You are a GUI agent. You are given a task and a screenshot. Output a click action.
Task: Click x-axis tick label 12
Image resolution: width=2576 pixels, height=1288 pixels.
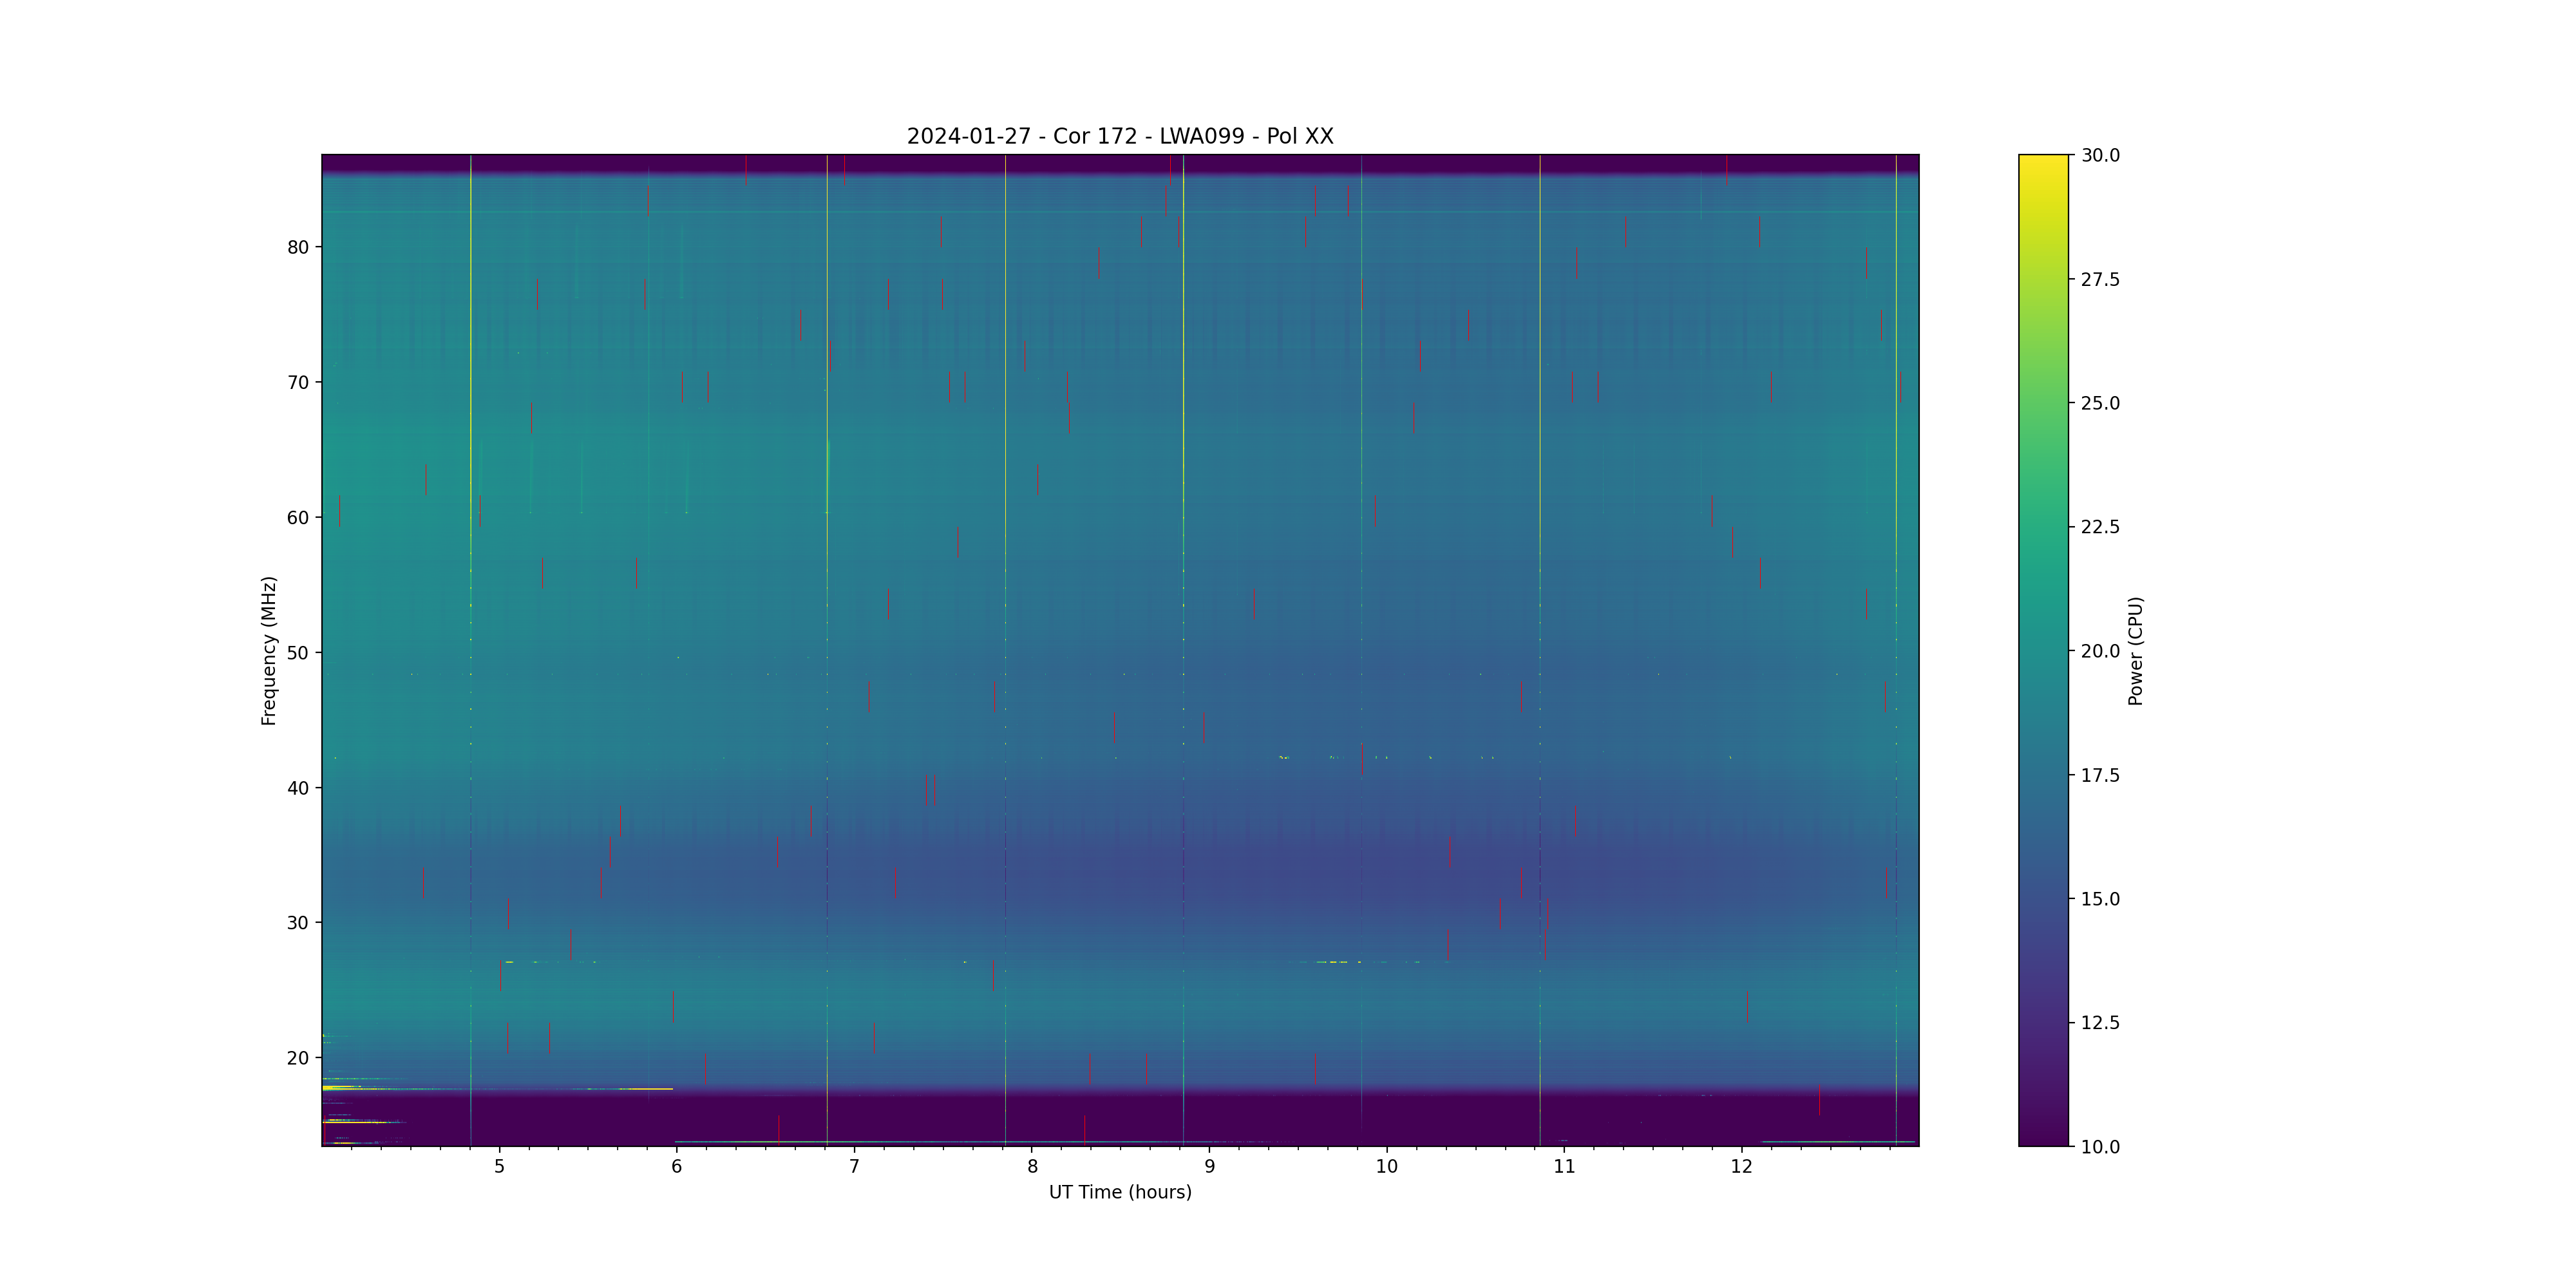tap(1741, 1166)
